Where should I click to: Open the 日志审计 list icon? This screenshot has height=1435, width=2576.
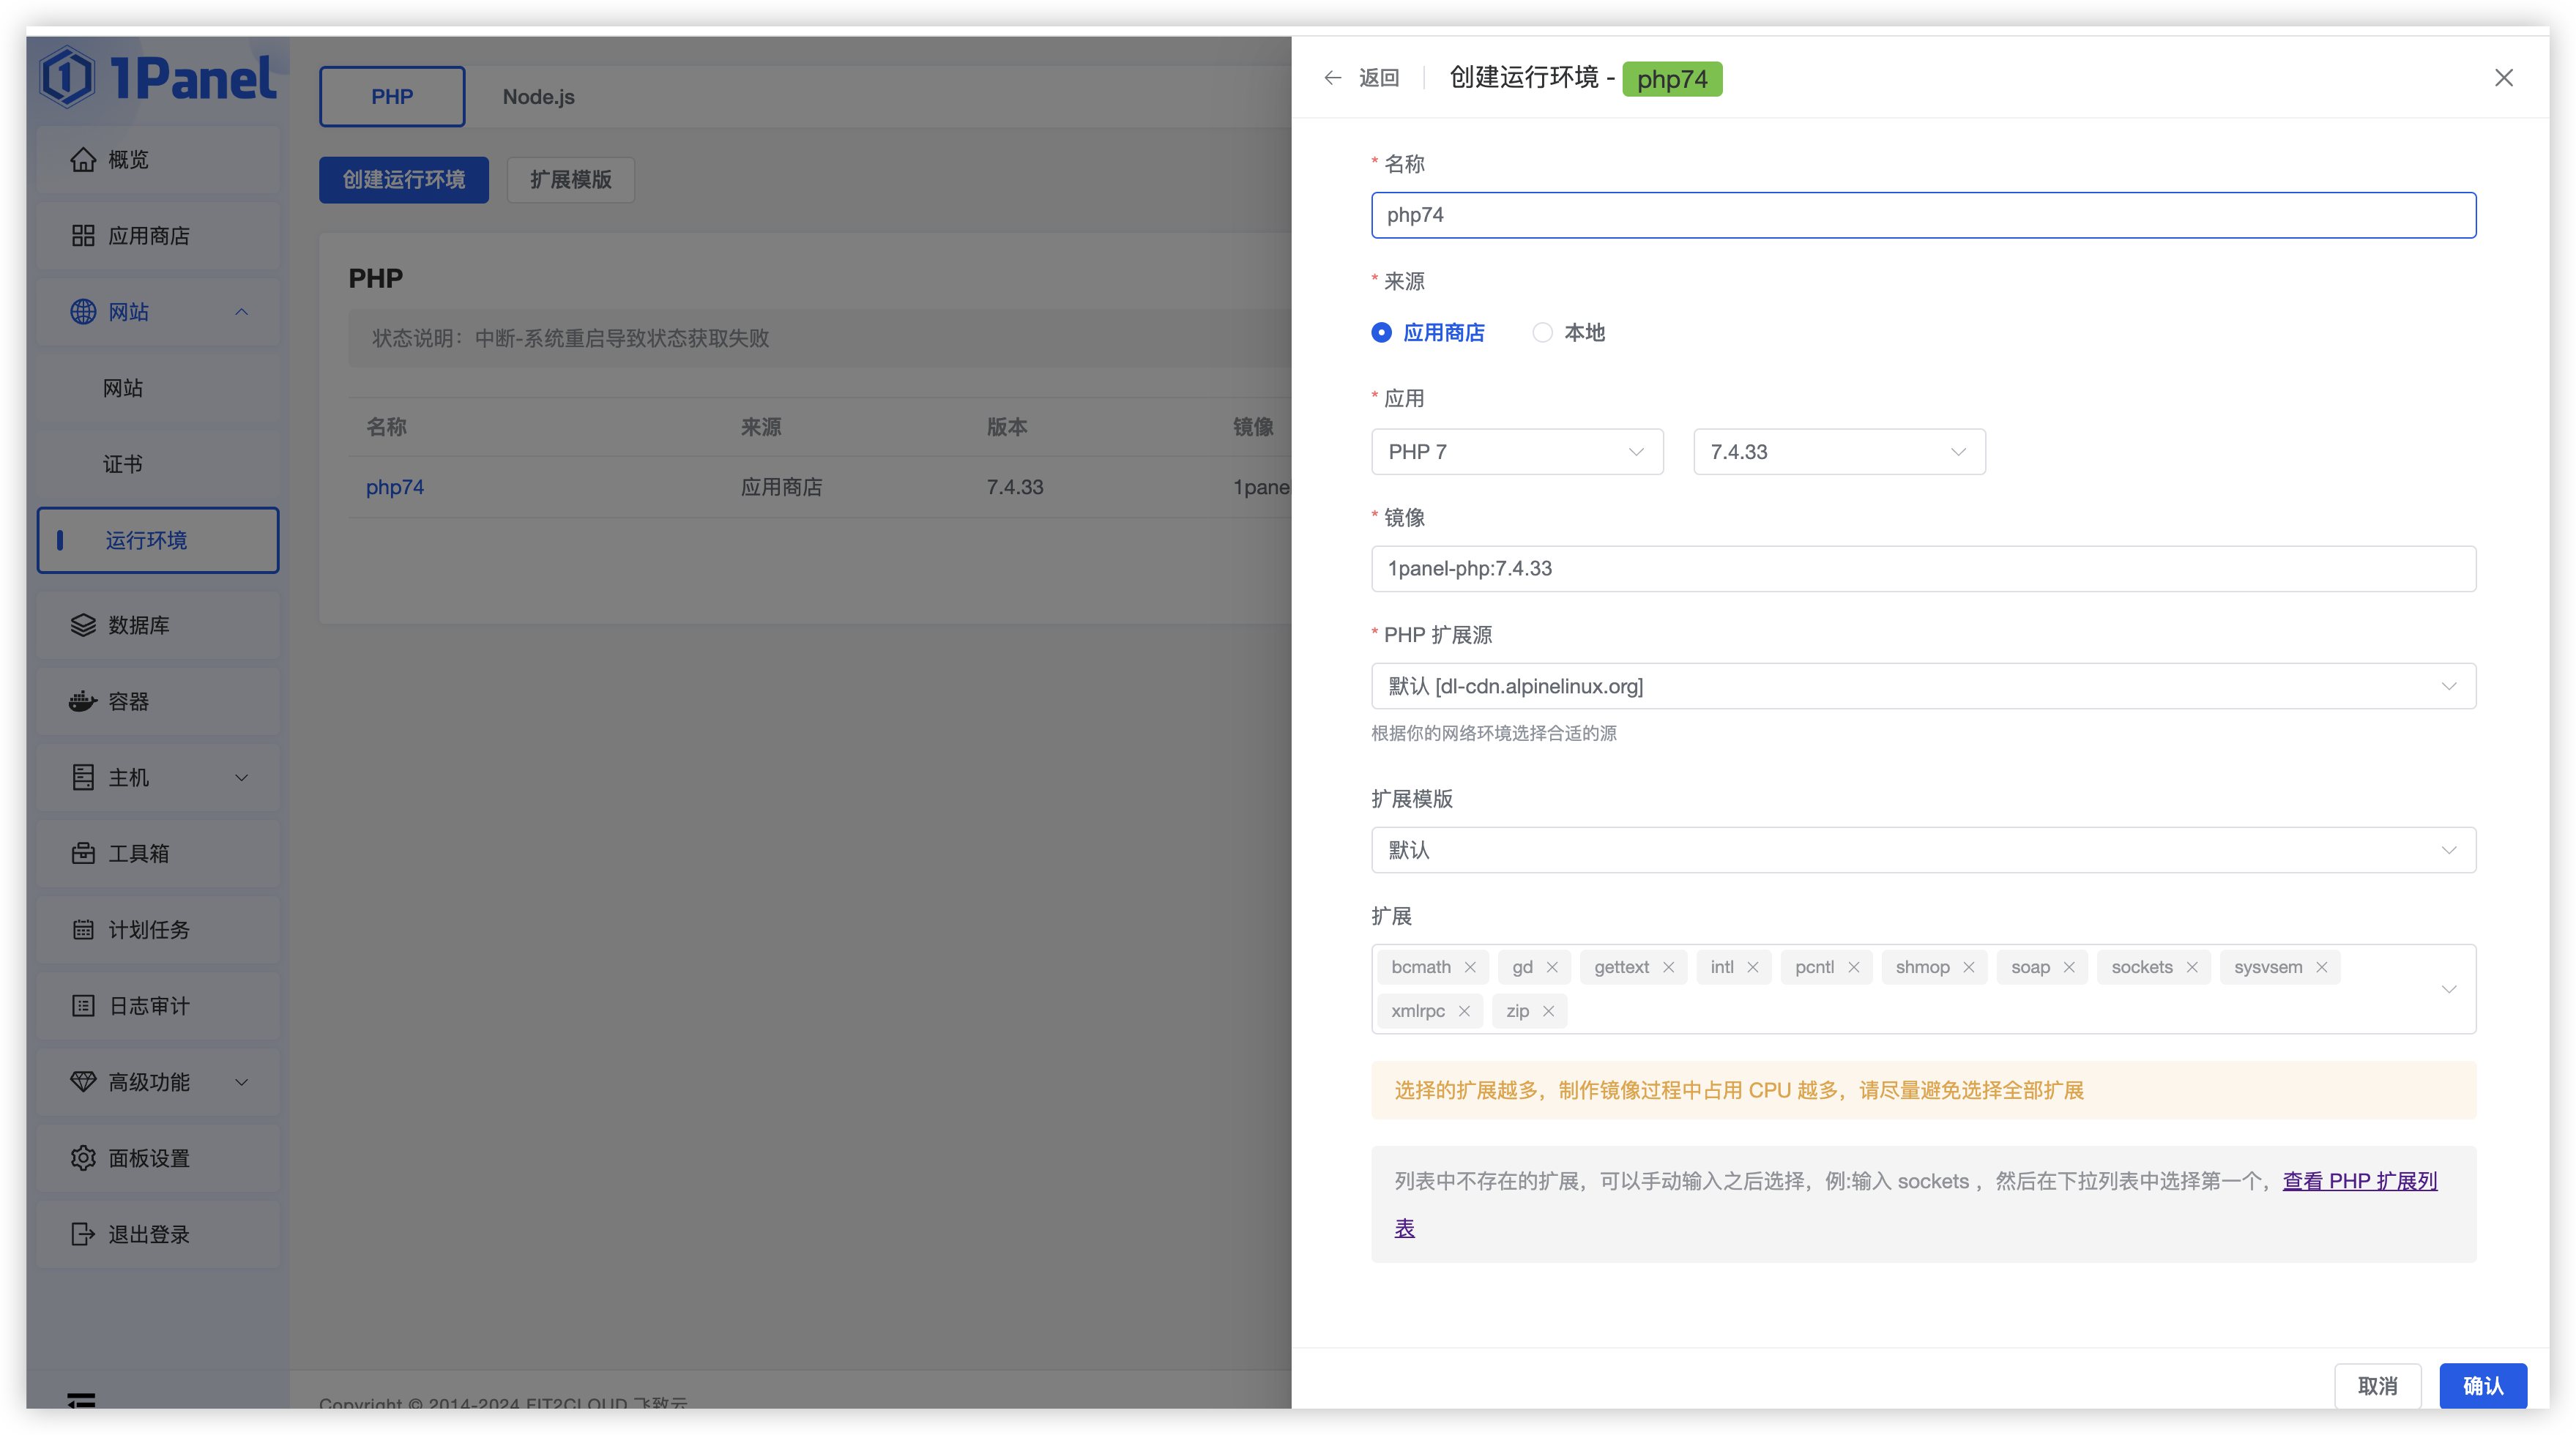click(x=83, y=1005)
